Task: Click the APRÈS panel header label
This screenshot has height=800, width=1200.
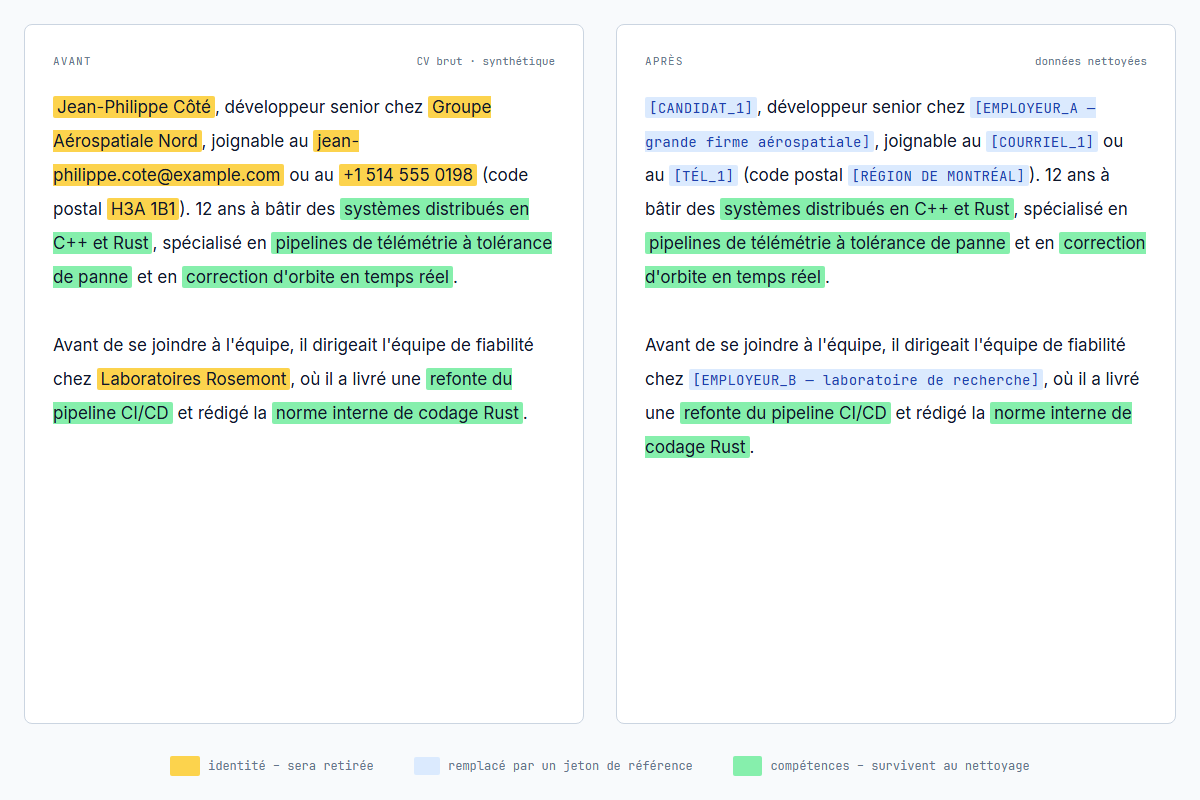Action: tap(664, 61)
